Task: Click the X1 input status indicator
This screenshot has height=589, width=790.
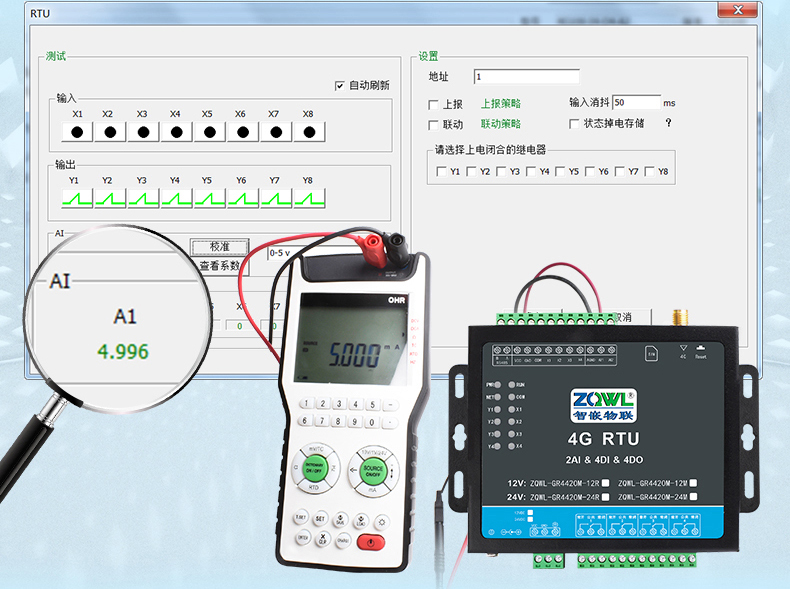Action: coord(77,132)
